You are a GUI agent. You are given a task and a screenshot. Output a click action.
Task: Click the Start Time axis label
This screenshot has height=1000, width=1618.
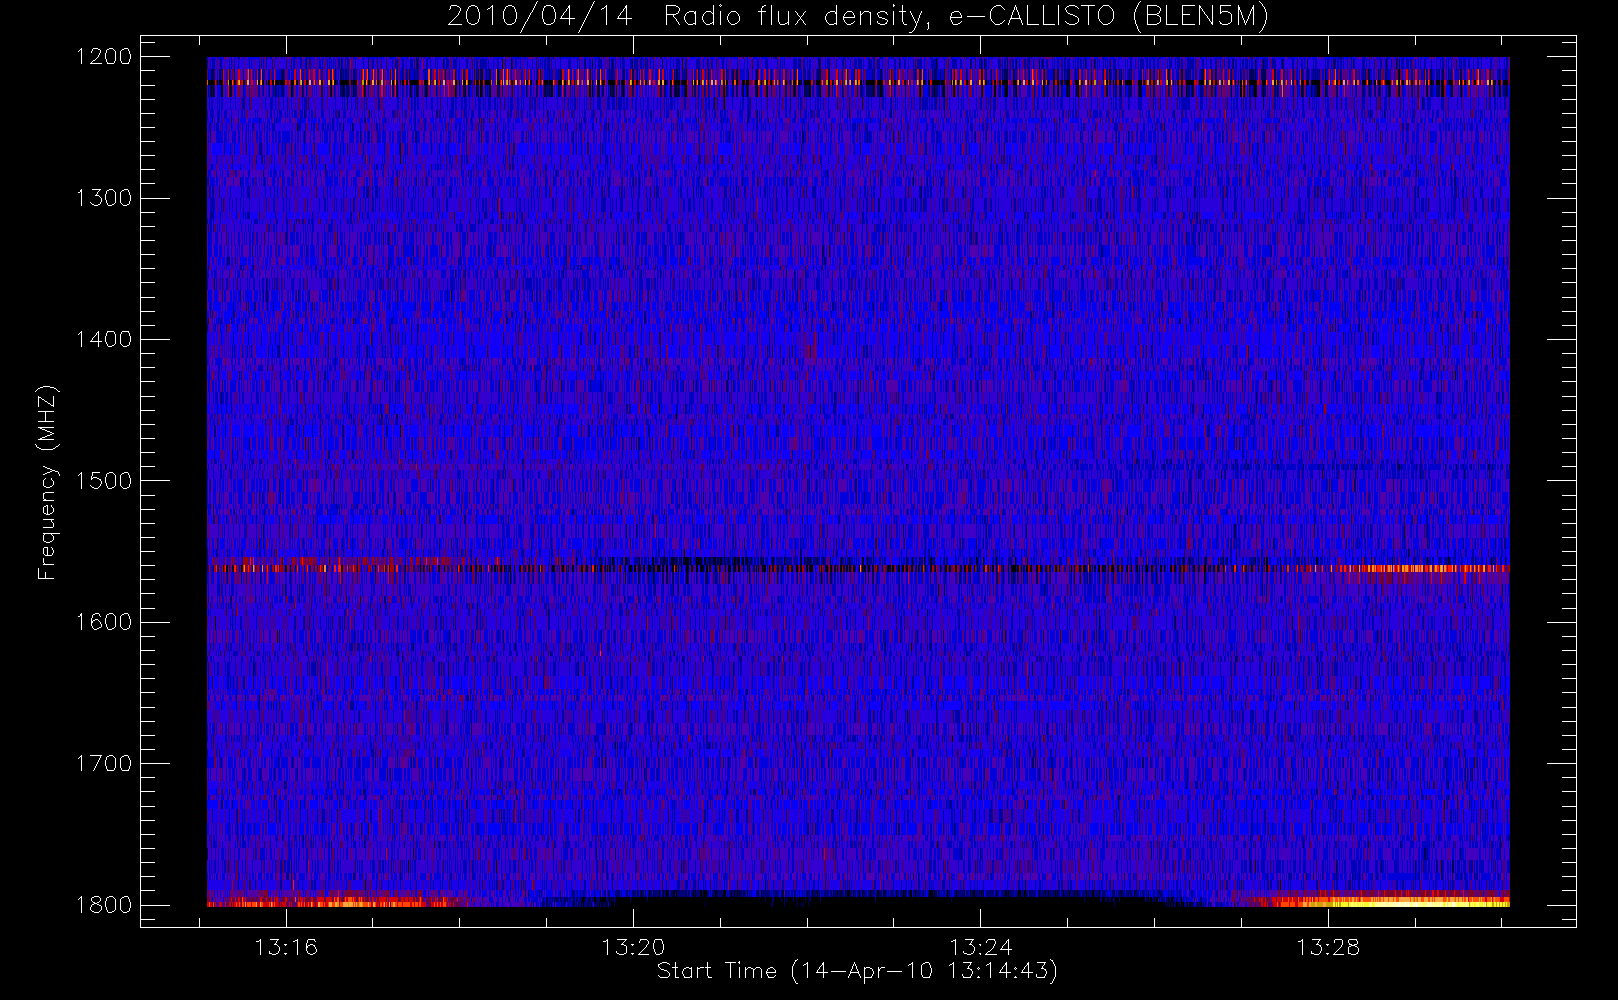point(857,971)
